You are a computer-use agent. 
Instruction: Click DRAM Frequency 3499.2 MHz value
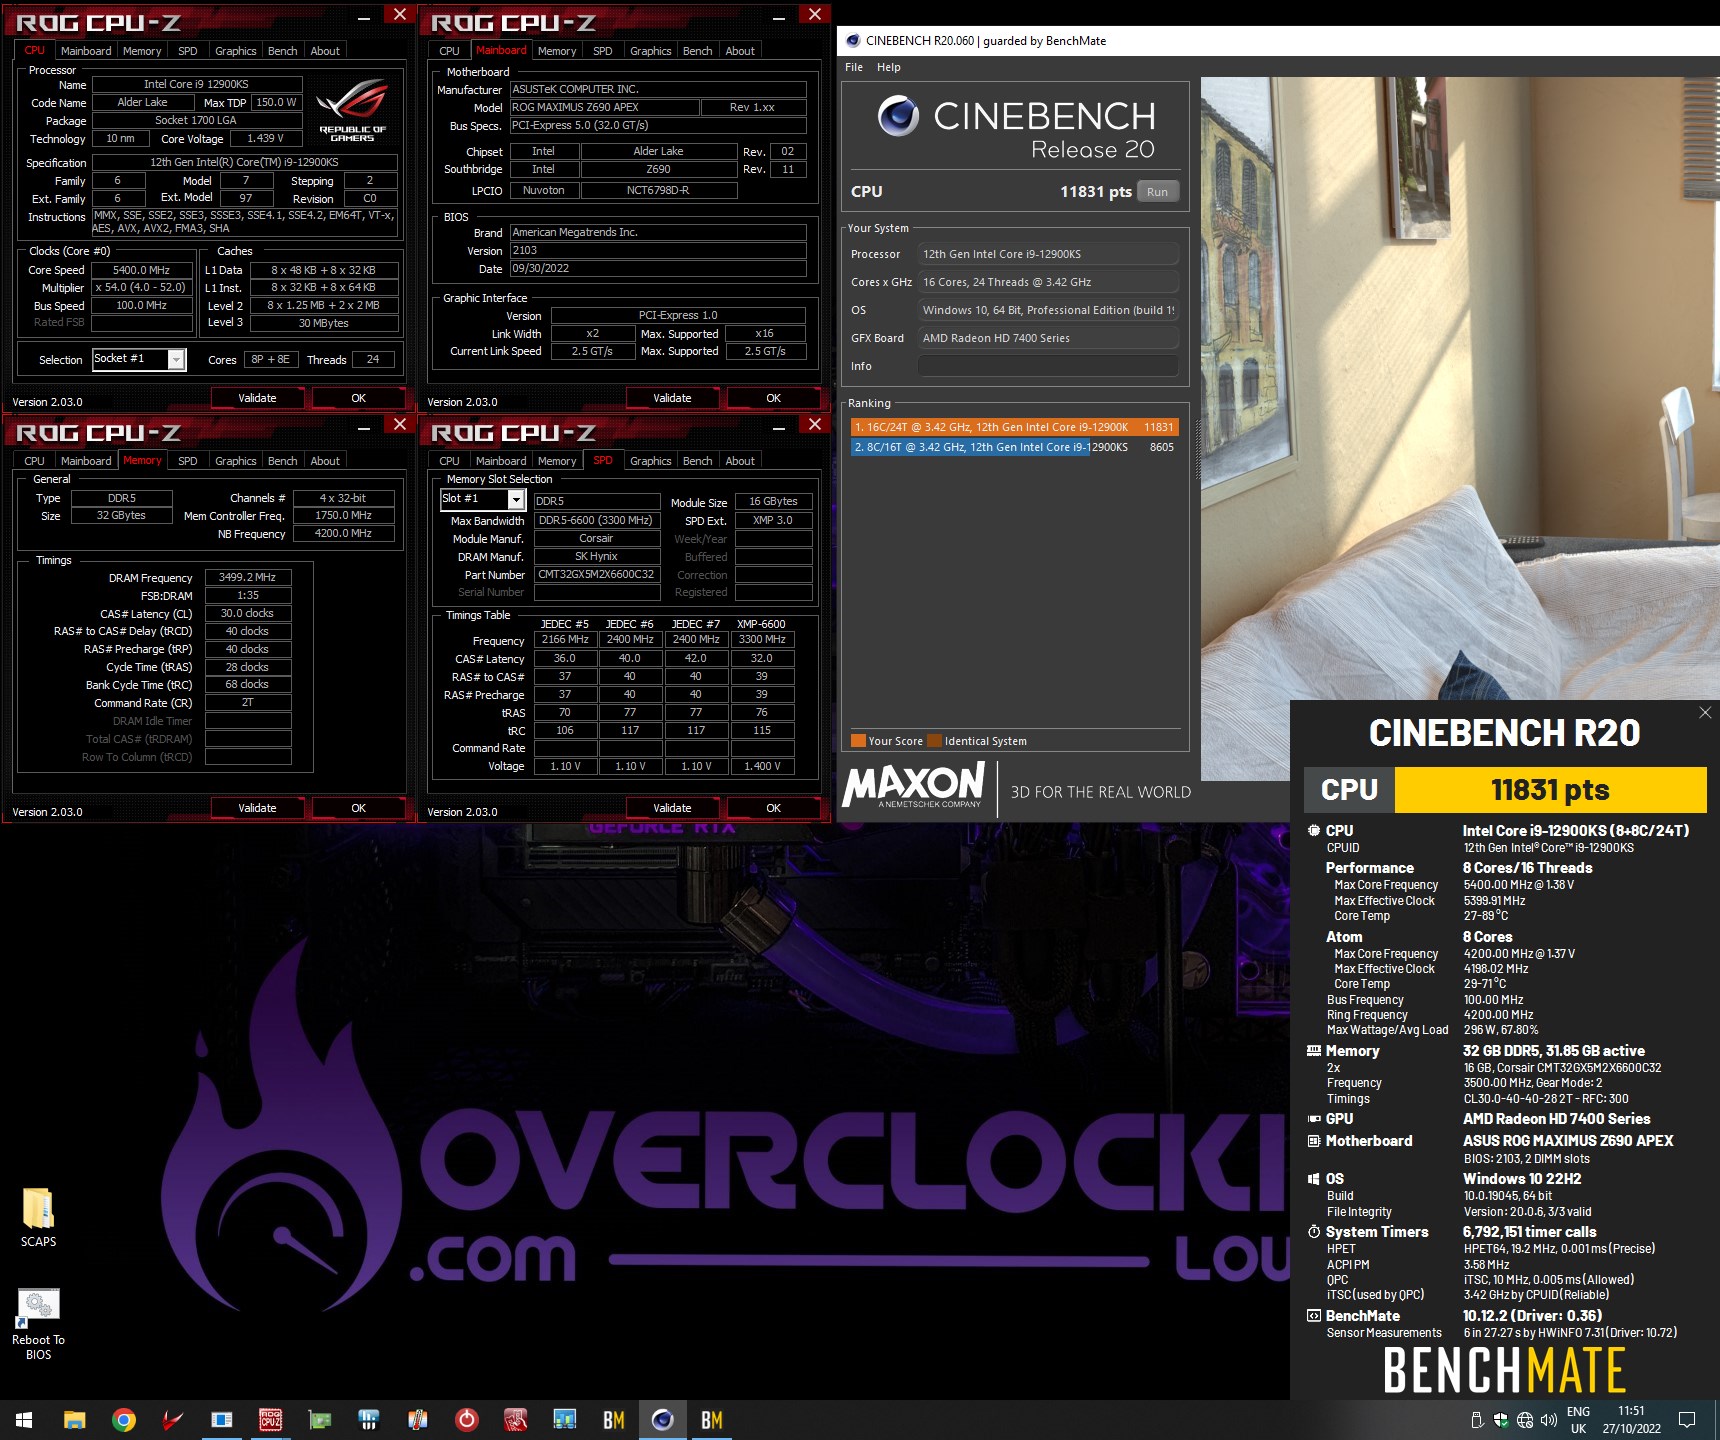click(x=248, y=577)
